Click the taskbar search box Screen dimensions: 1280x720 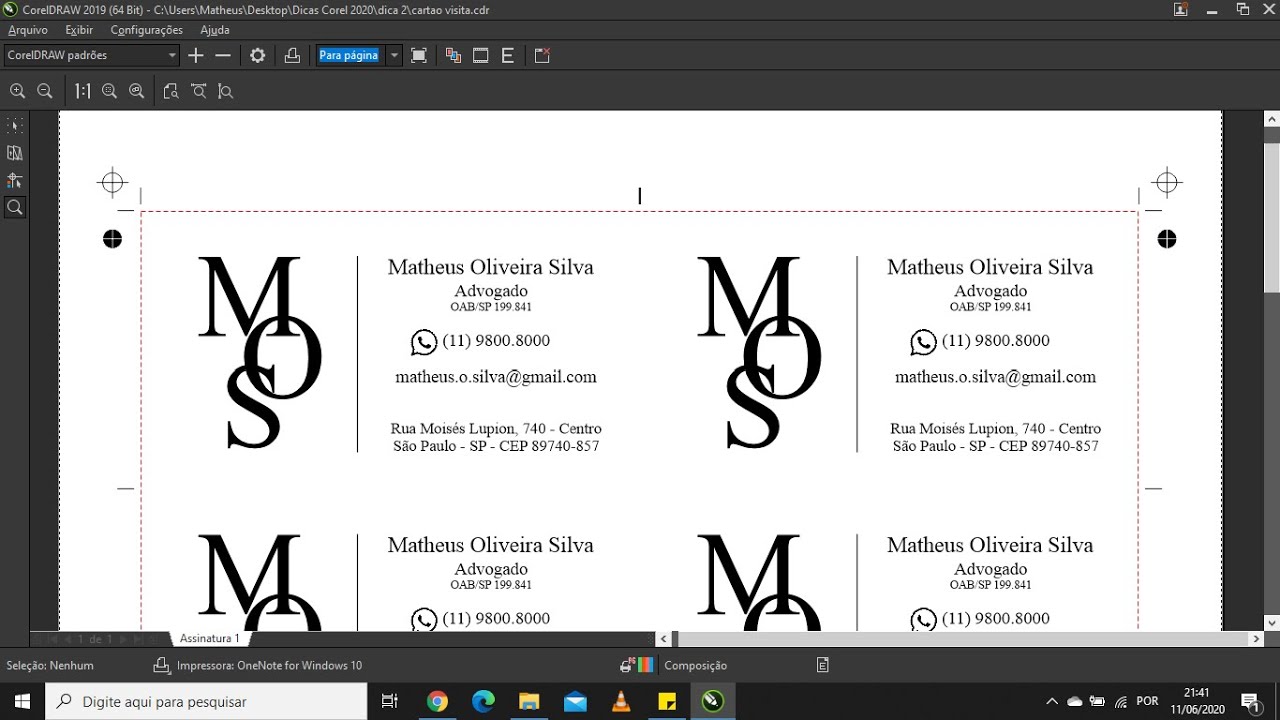206,701
